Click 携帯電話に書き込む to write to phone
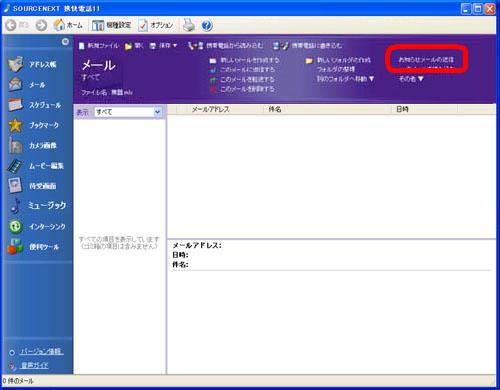Image resolution: width=500 pixels, height=390 pixels. [307, 46]
